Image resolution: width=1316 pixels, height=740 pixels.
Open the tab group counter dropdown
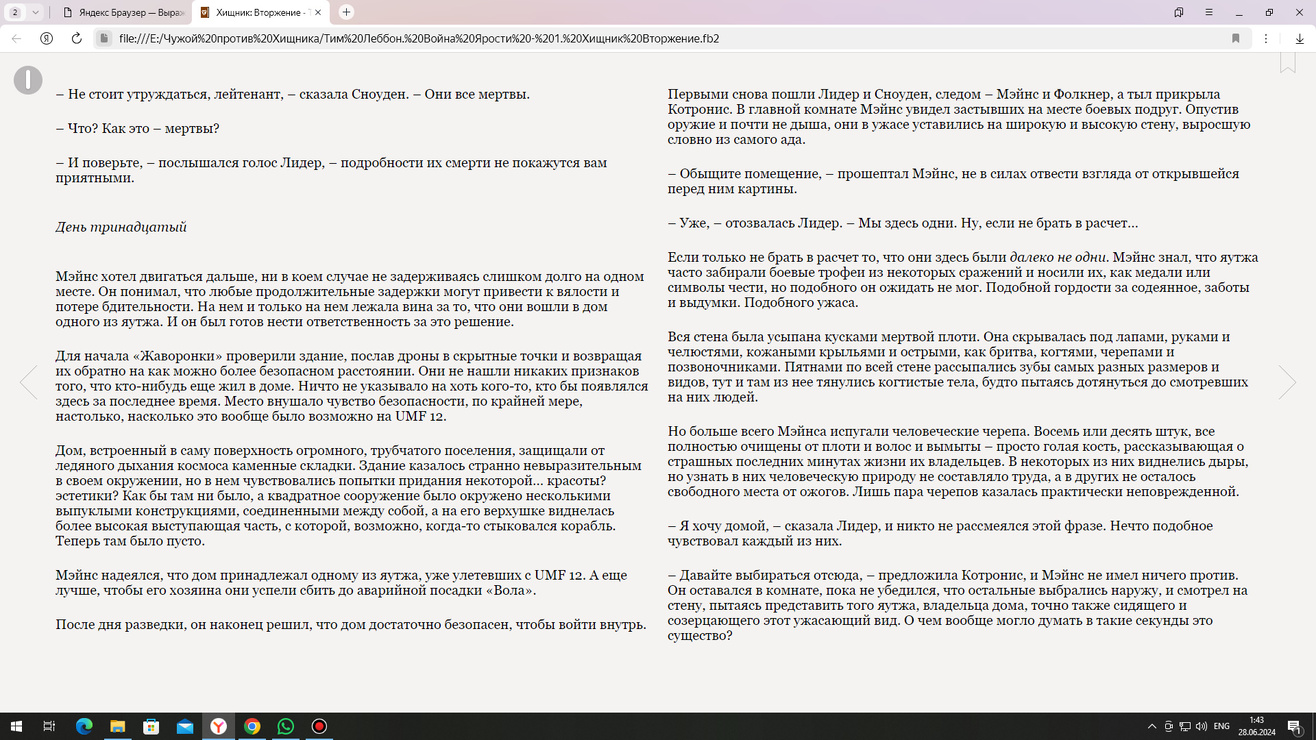[x=25, y=12]
